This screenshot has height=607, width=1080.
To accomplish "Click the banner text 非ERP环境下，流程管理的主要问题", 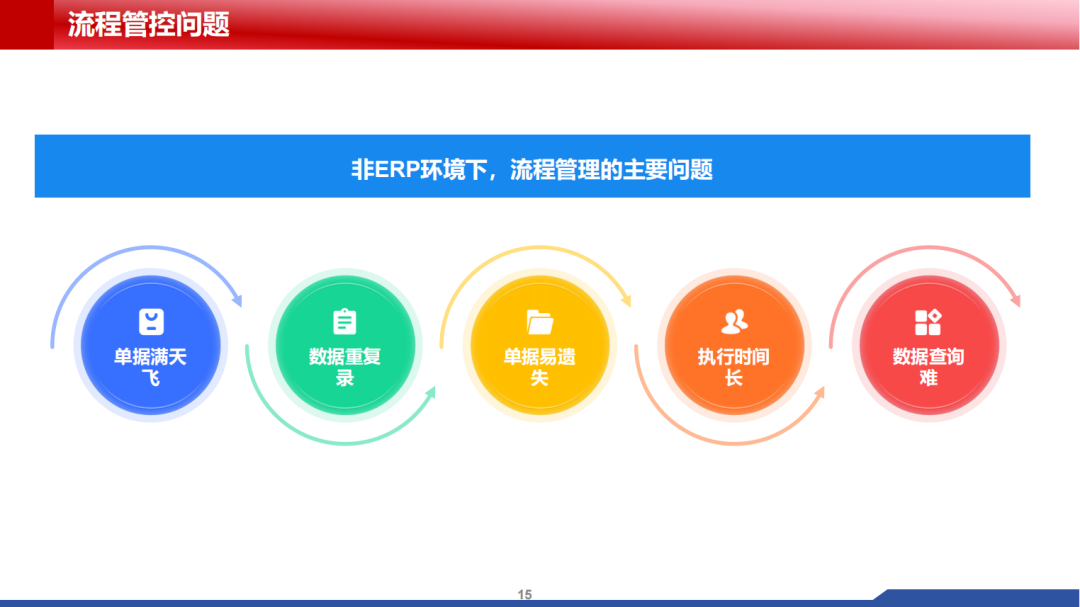I will (x=531, y=168).
